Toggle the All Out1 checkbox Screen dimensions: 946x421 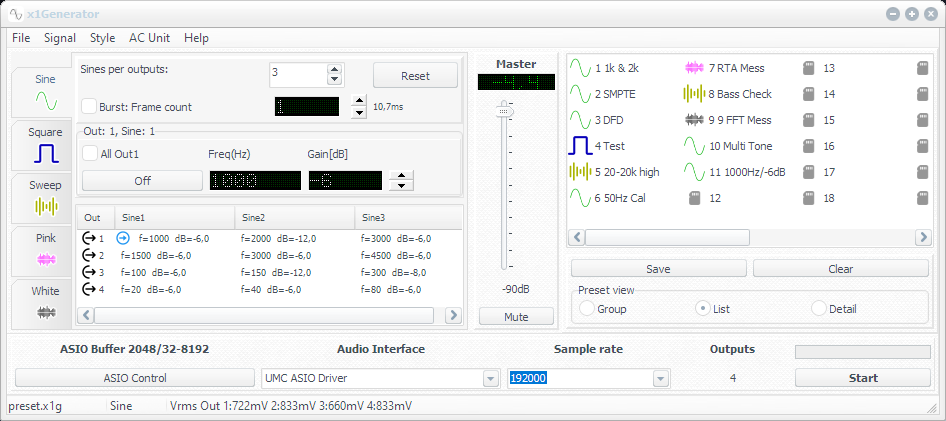[x=91, y=153]
